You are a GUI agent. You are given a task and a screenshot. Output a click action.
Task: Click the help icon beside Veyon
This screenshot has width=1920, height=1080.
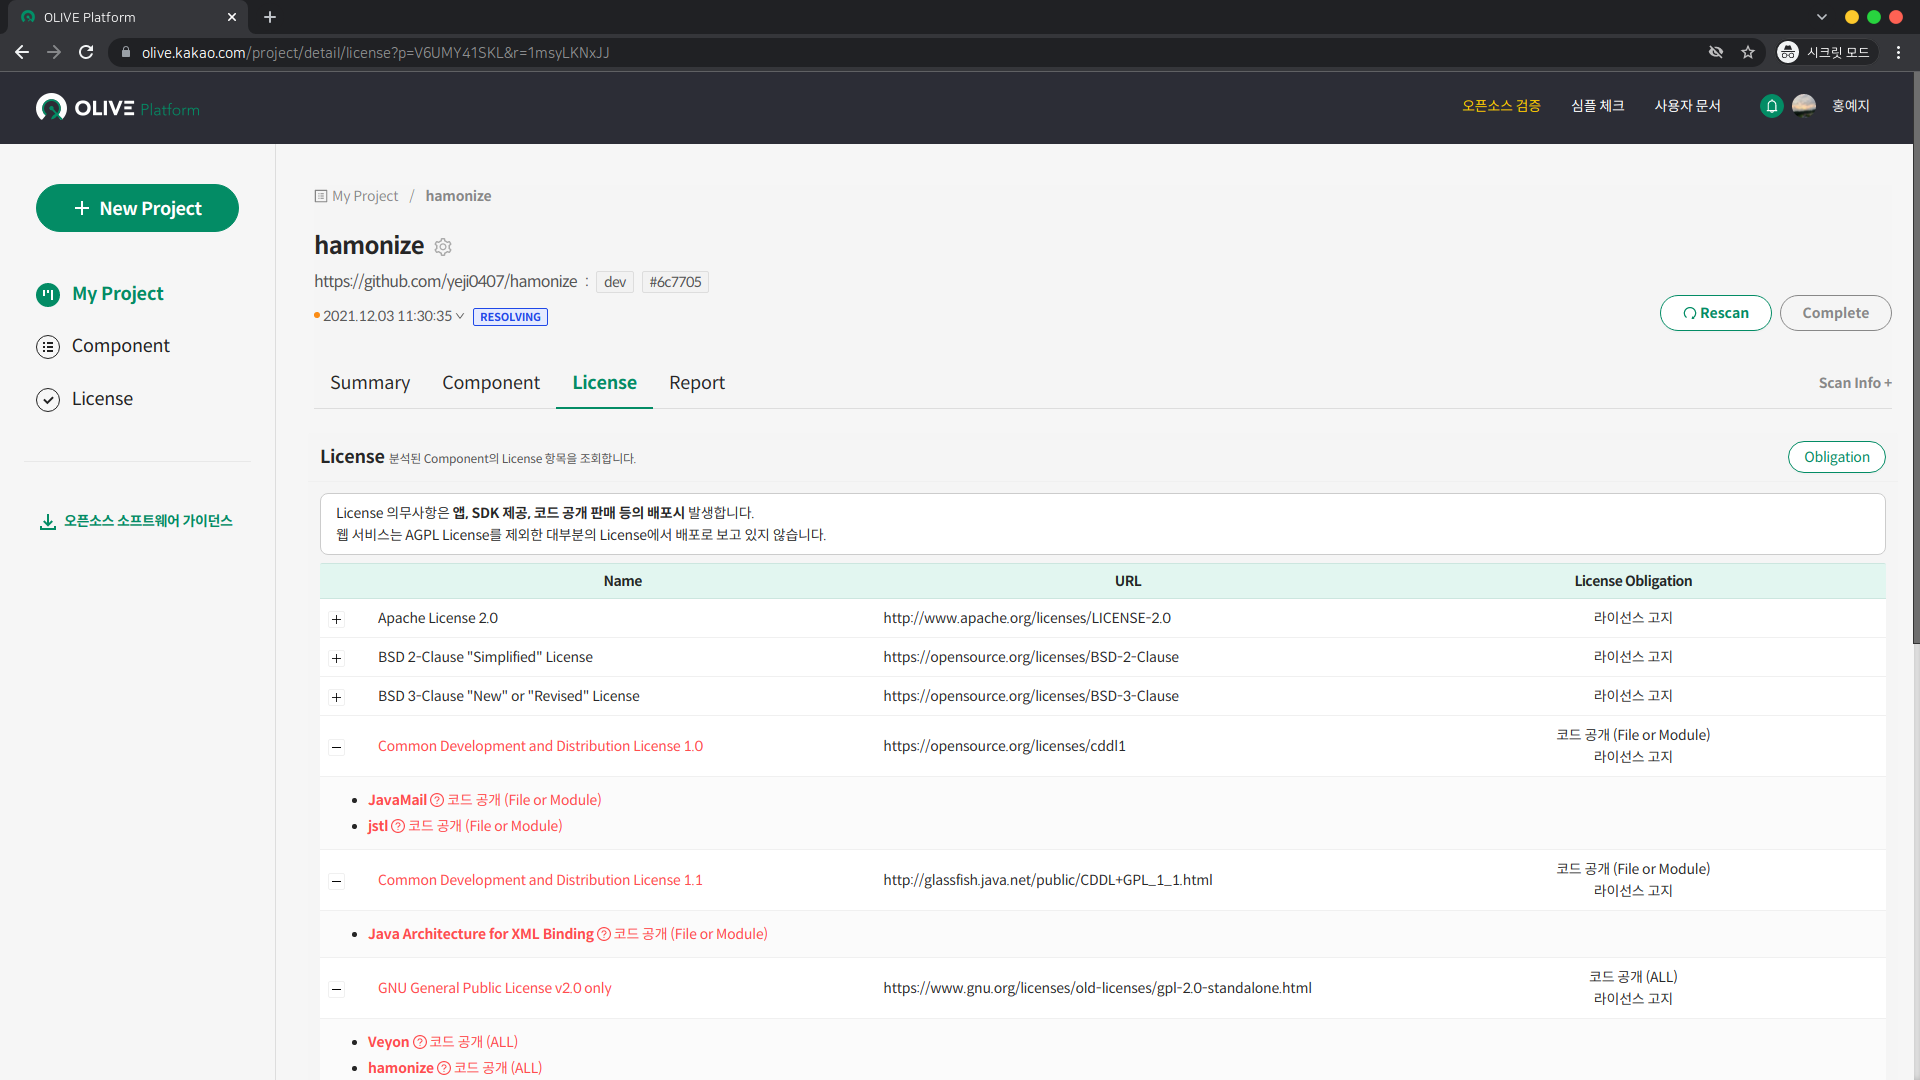(x=420, y=1042)
